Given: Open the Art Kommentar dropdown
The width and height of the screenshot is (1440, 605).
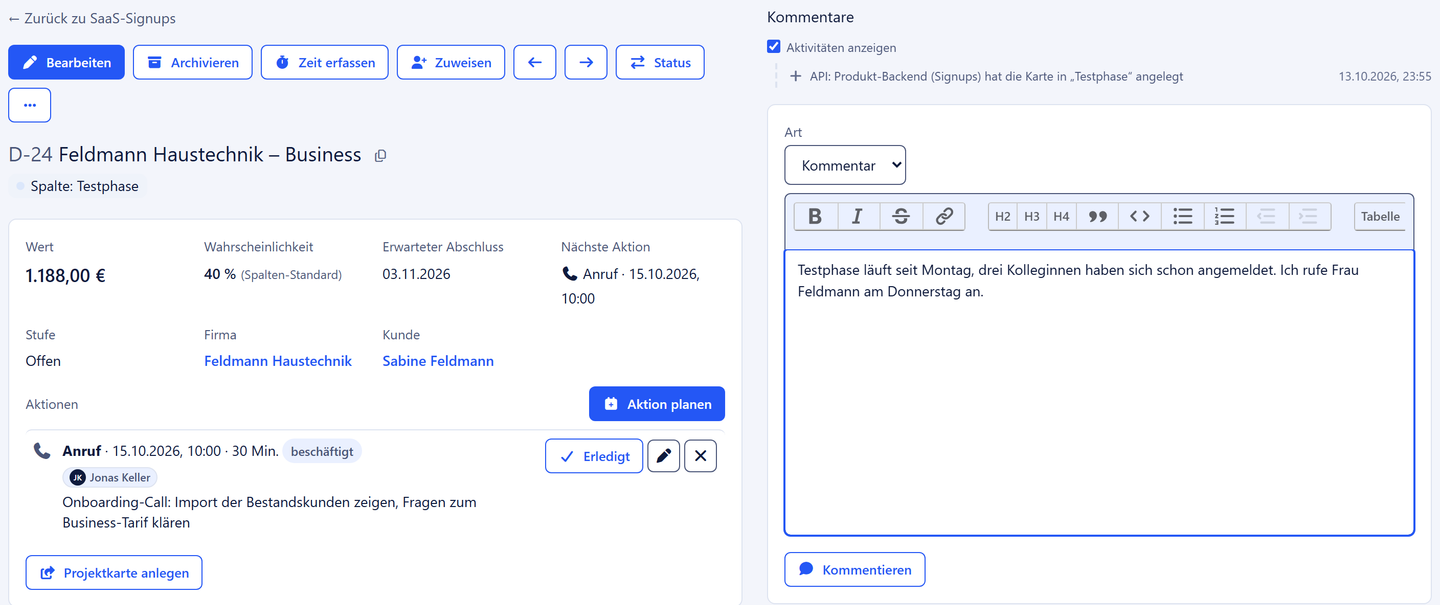Looking at the screenshot, I should point(845,165).
